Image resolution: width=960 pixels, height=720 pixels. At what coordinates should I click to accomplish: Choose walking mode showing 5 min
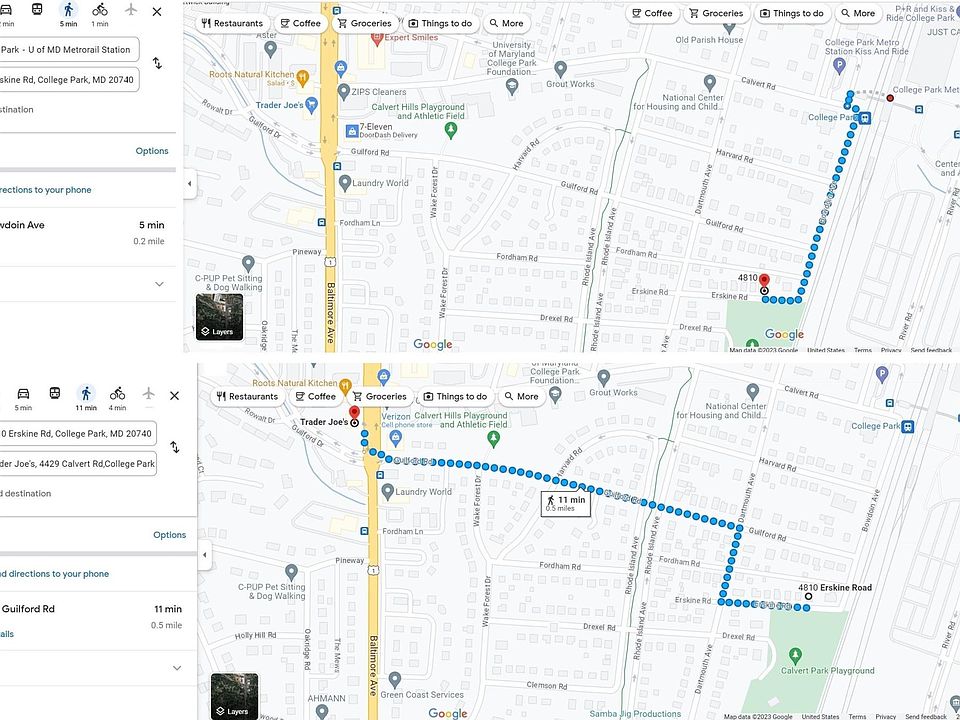pos(69,13)
